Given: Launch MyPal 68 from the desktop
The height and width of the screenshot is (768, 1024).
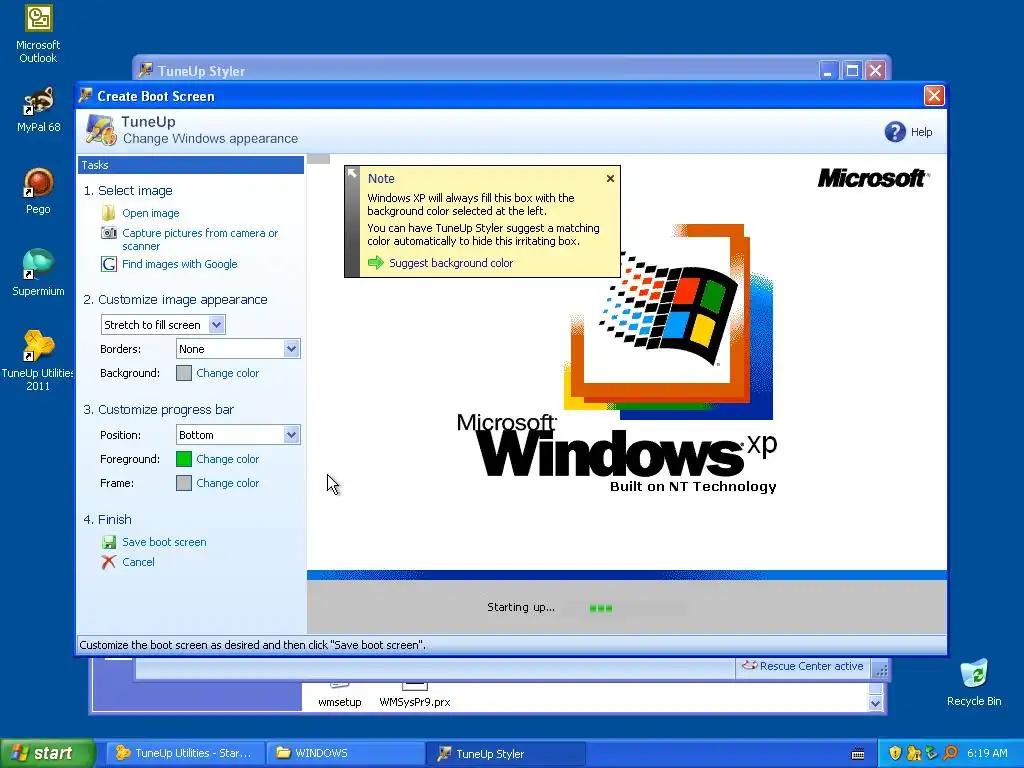Looking at the screenshot, I should point(38,109).
